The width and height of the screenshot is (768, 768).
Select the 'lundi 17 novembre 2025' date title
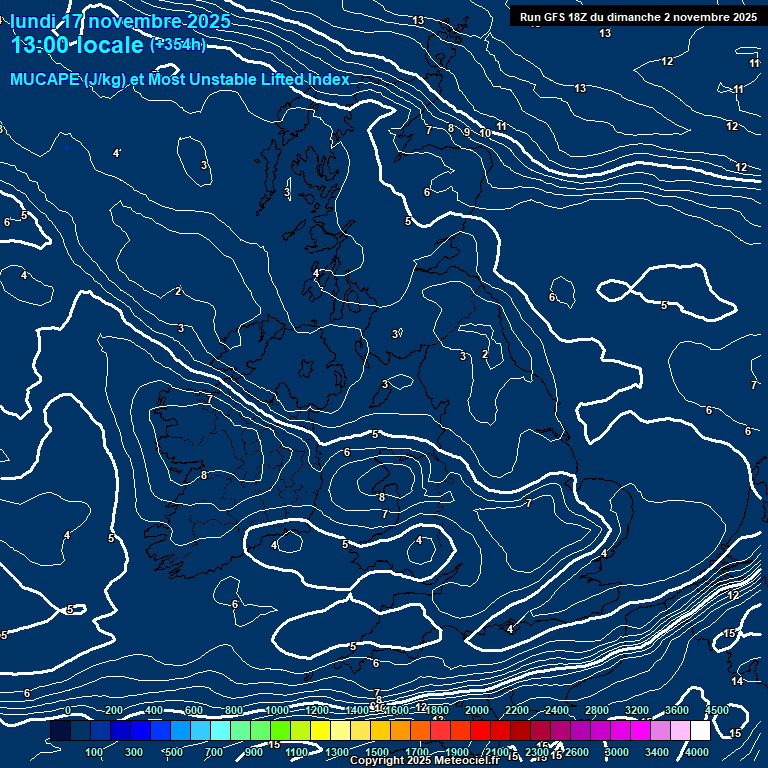pyautogui.click(x=120, y=21)
